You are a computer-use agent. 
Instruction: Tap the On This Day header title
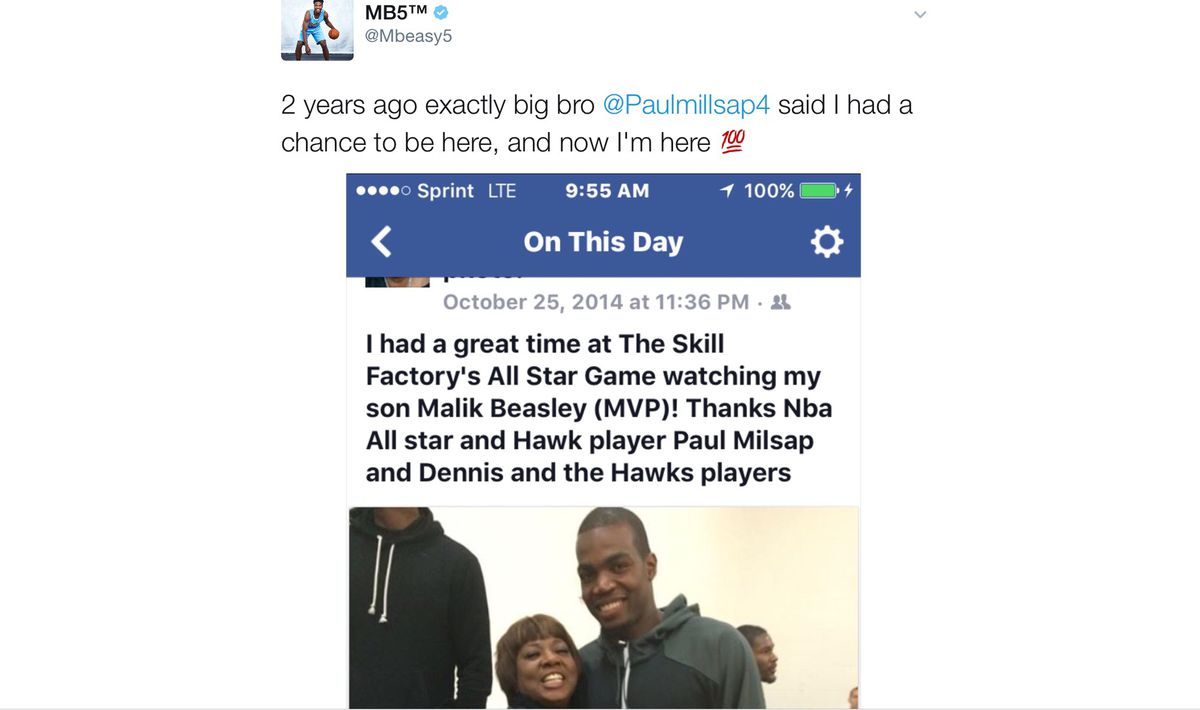click(x=603, y=242)
